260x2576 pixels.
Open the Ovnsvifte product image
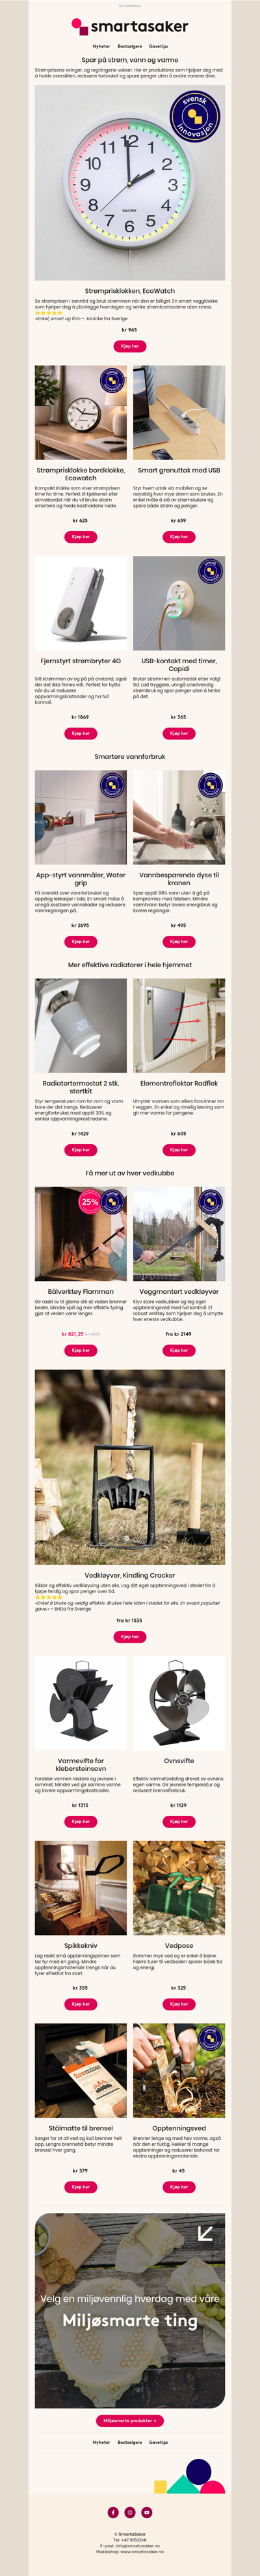coord(179,1704)
